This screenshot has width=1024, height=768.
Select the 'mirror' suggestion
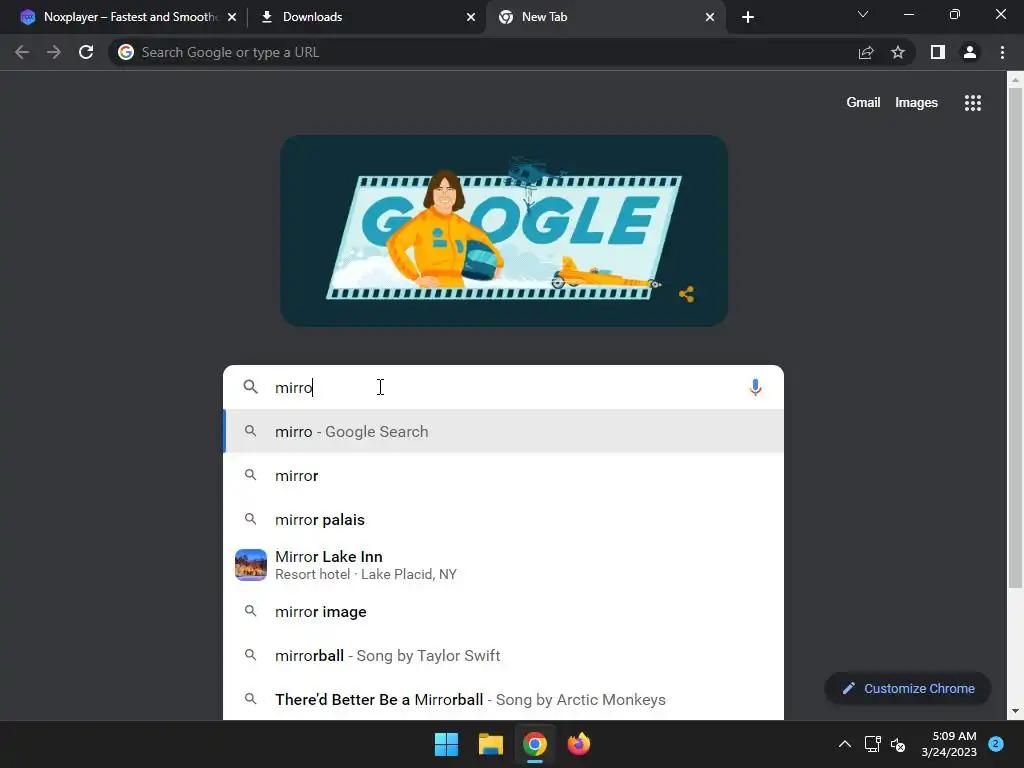coord(503,475)
